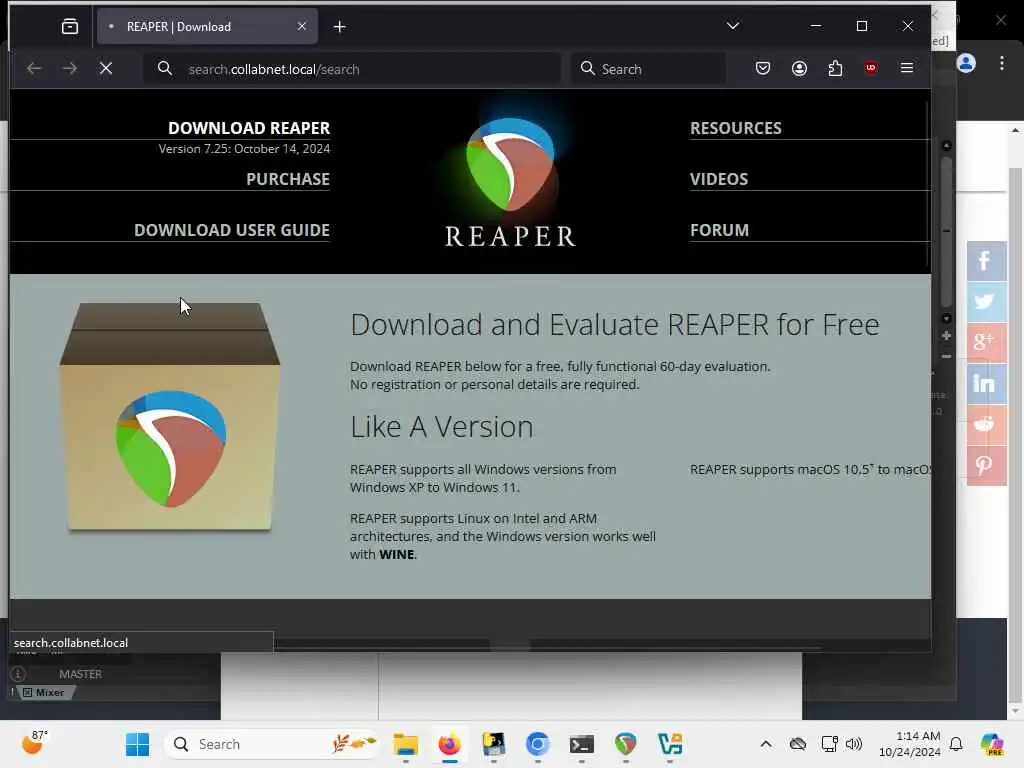Click the Firefox page horizontal scrollbar

click(x=509, y=646)
